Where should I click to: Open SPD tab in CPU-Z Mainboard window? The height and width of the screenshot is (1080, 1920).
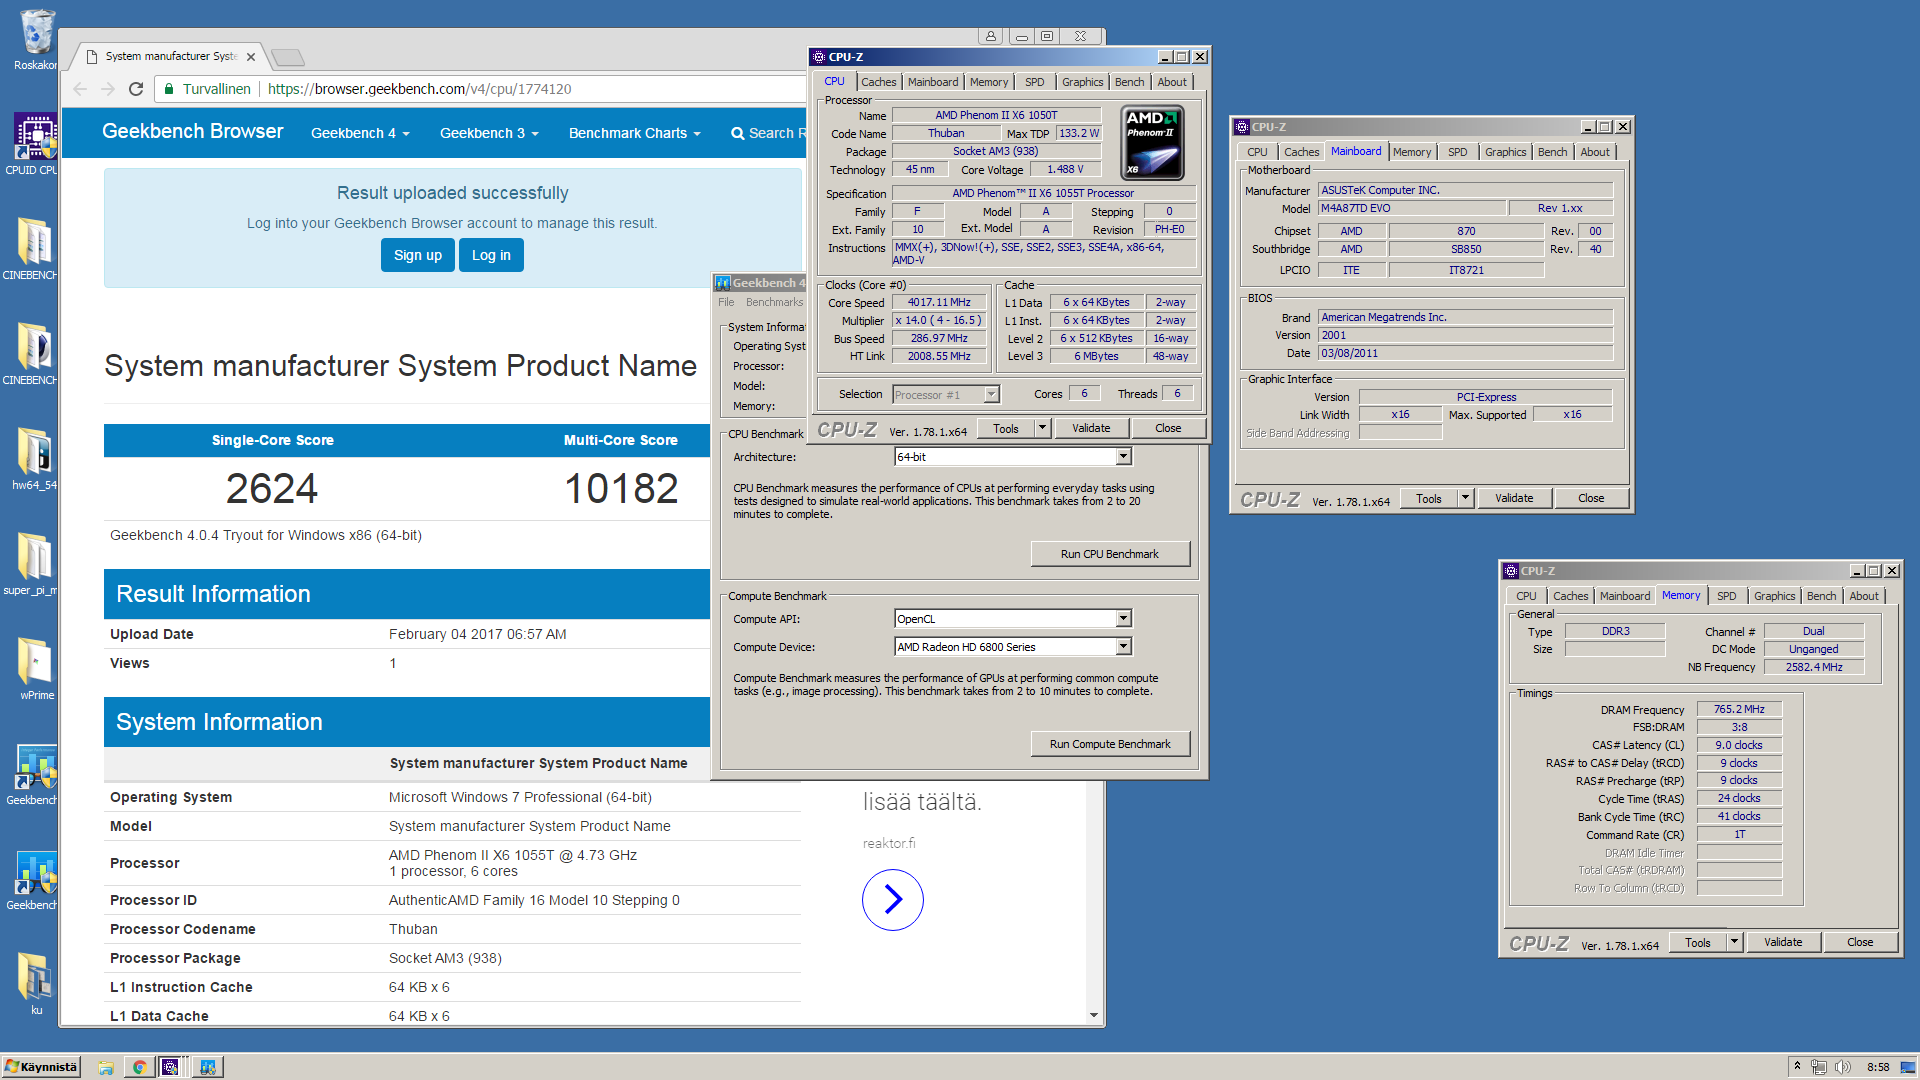(1457, 152)
